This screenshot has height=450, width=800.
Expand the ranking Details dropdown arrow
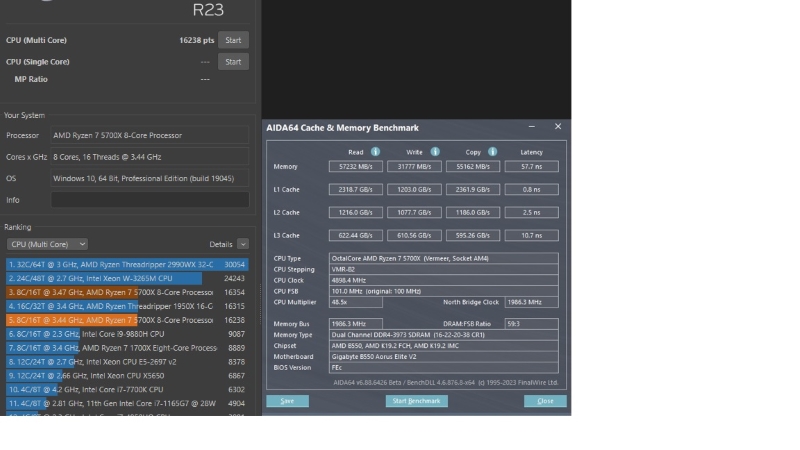[243, 244]
